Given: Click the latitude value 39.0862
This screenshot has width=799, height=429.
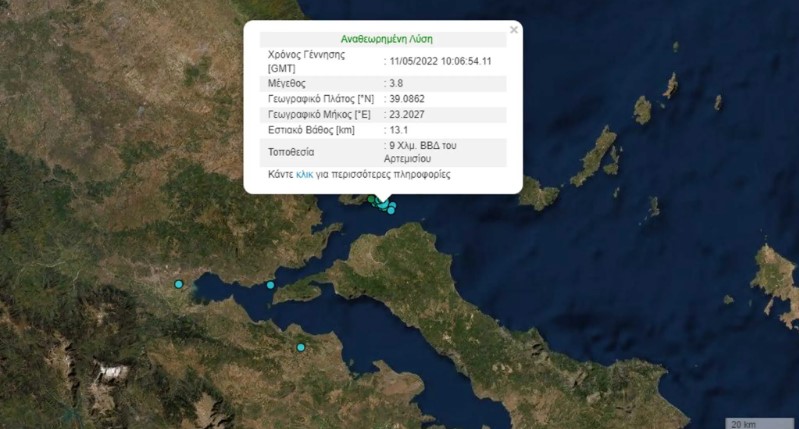Looking at the screenshot, I should pos(407,99).
